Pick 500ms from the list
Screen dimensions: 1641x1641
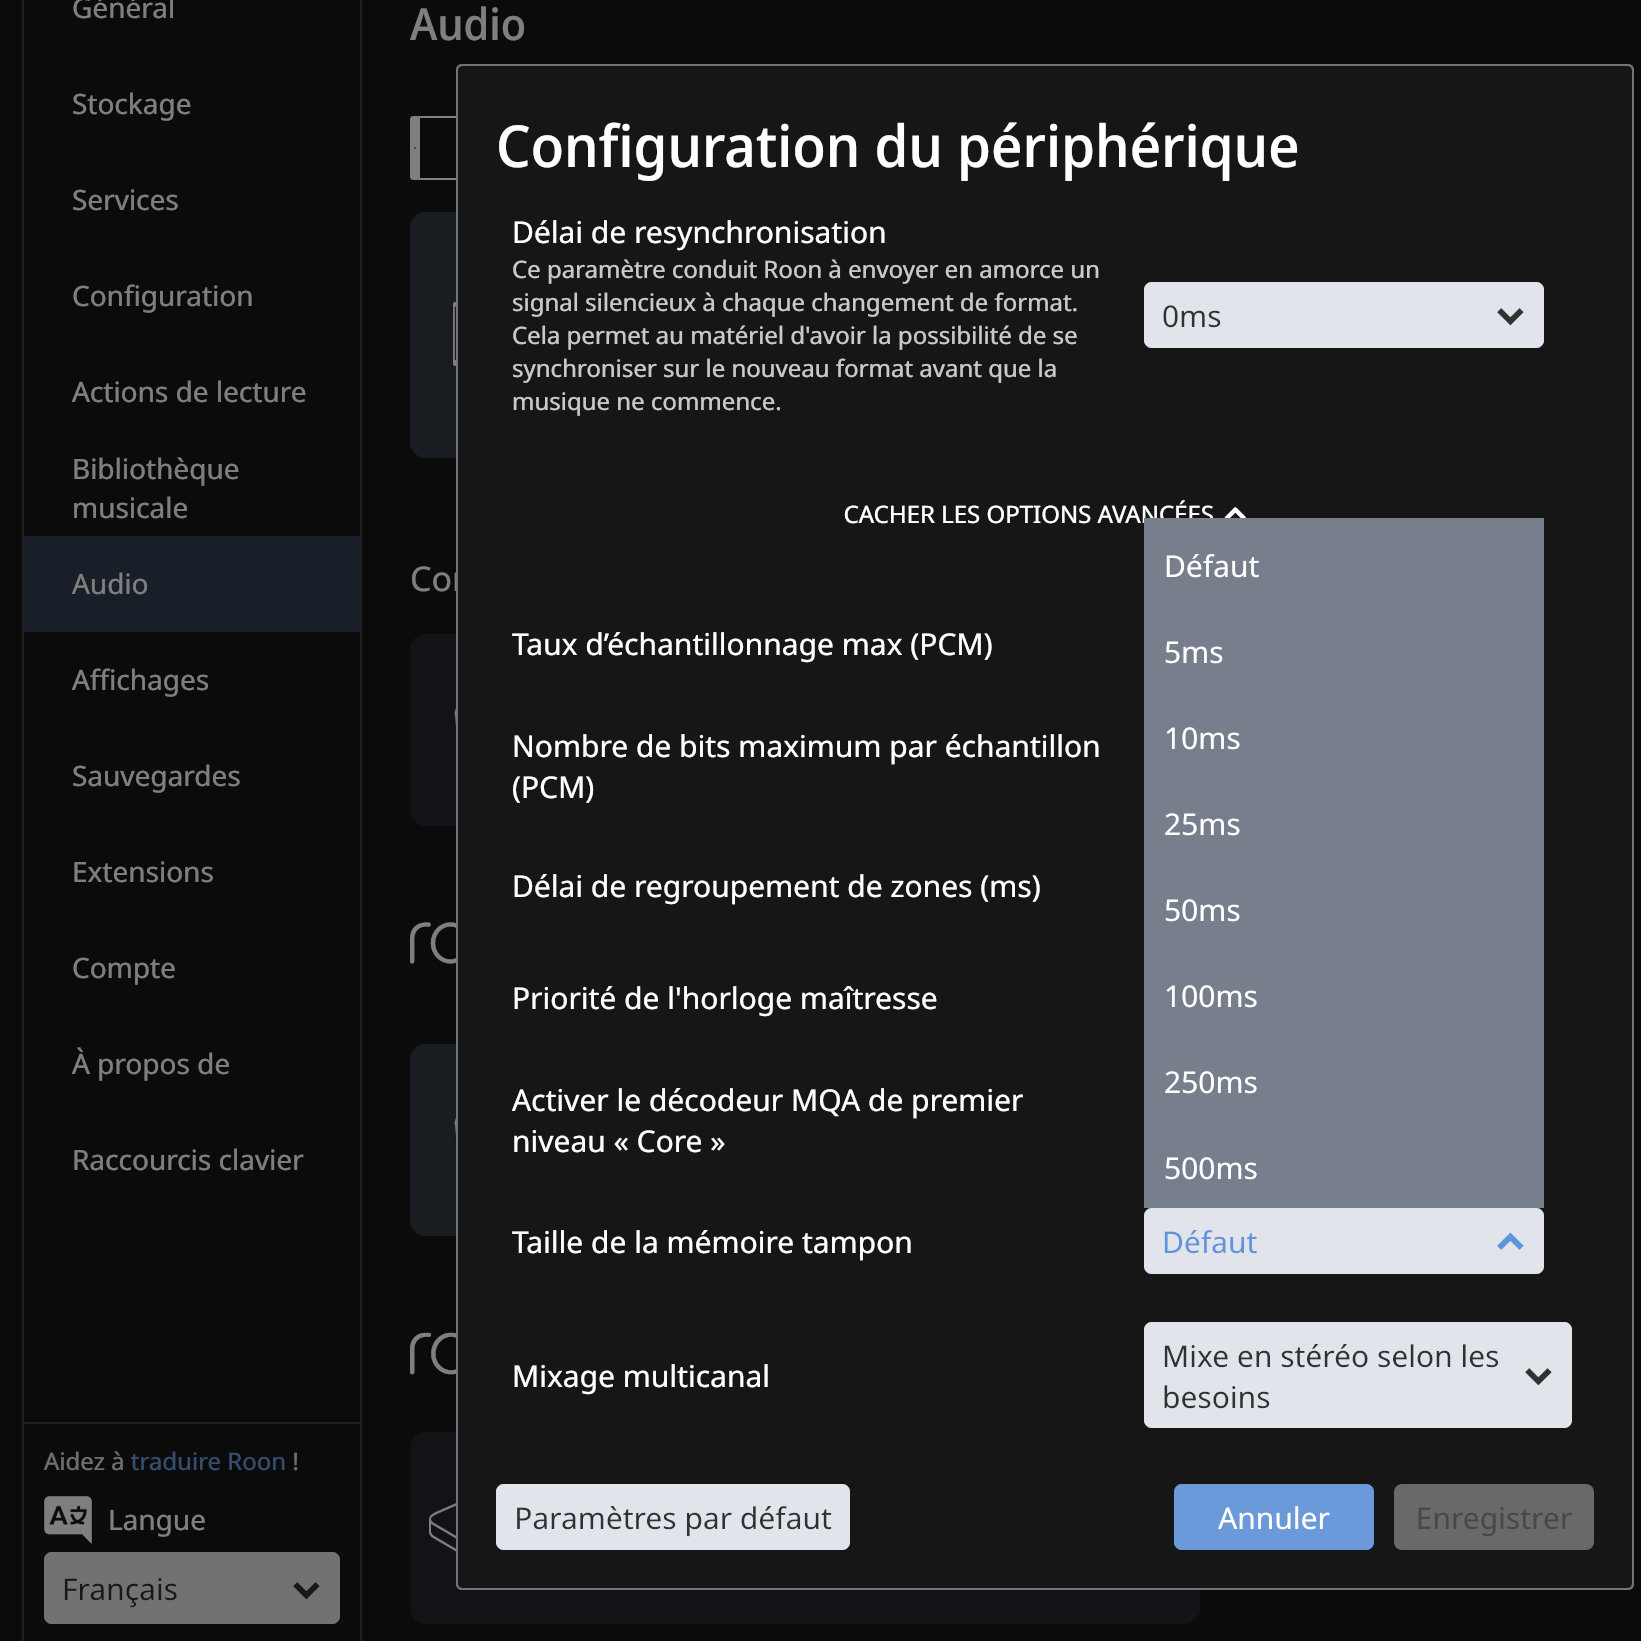click(1210, 1169)
